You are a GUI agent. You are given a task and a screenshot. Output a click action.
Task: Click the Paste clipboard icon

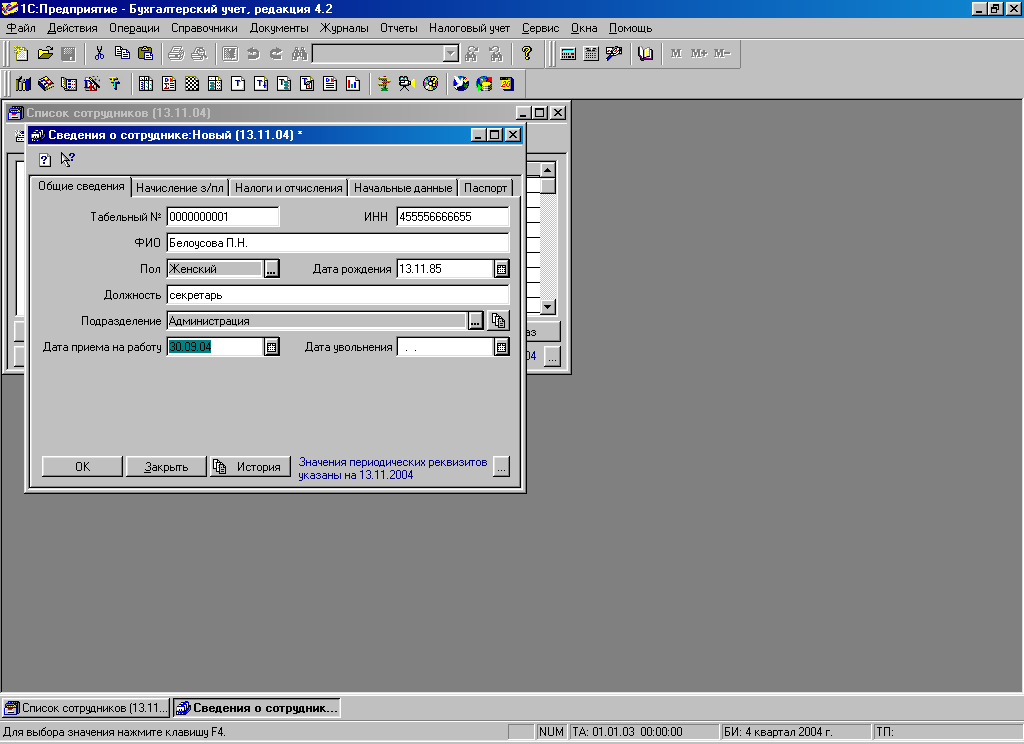pos(146,54)
